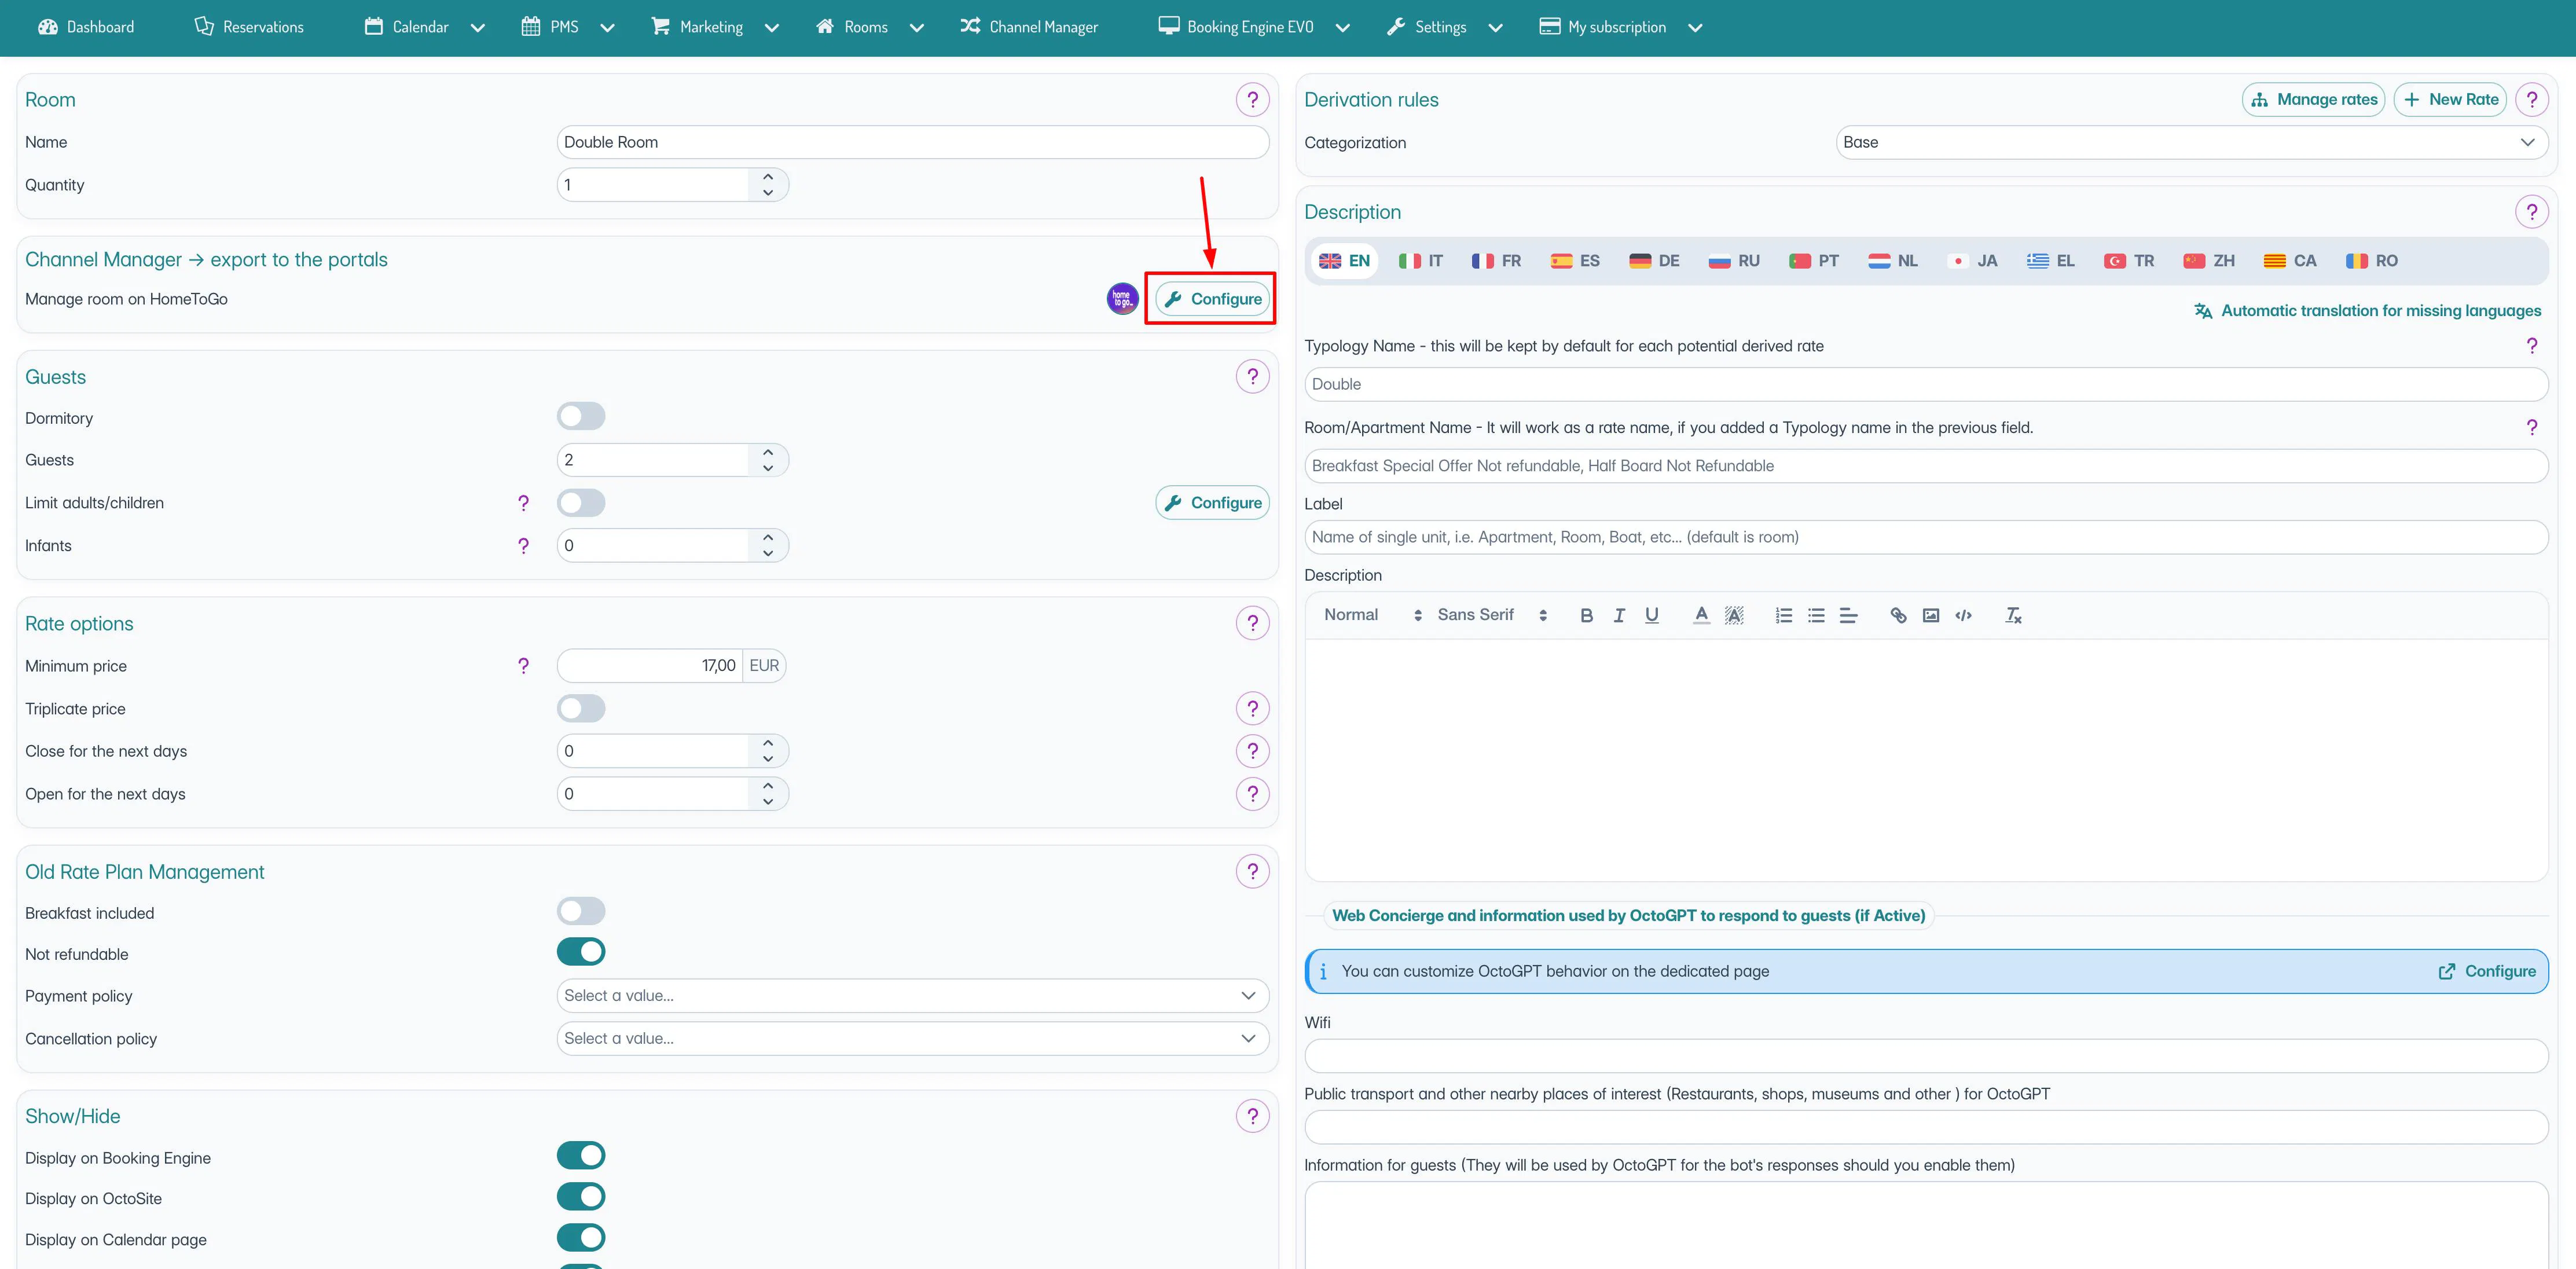Insert a link using editor toolbar icon
This screenshot has width=2576, height=1269.
[x=1897, y=615]
